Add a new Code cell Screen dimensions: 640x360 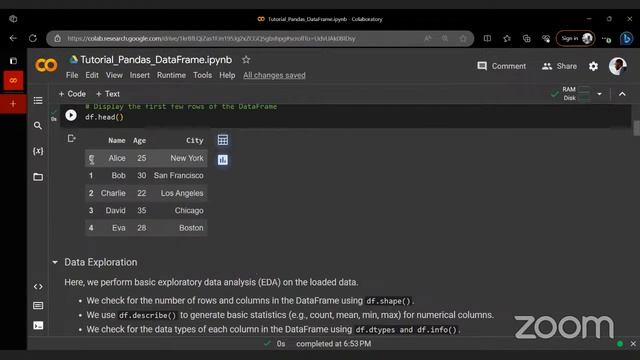(72, 94)
